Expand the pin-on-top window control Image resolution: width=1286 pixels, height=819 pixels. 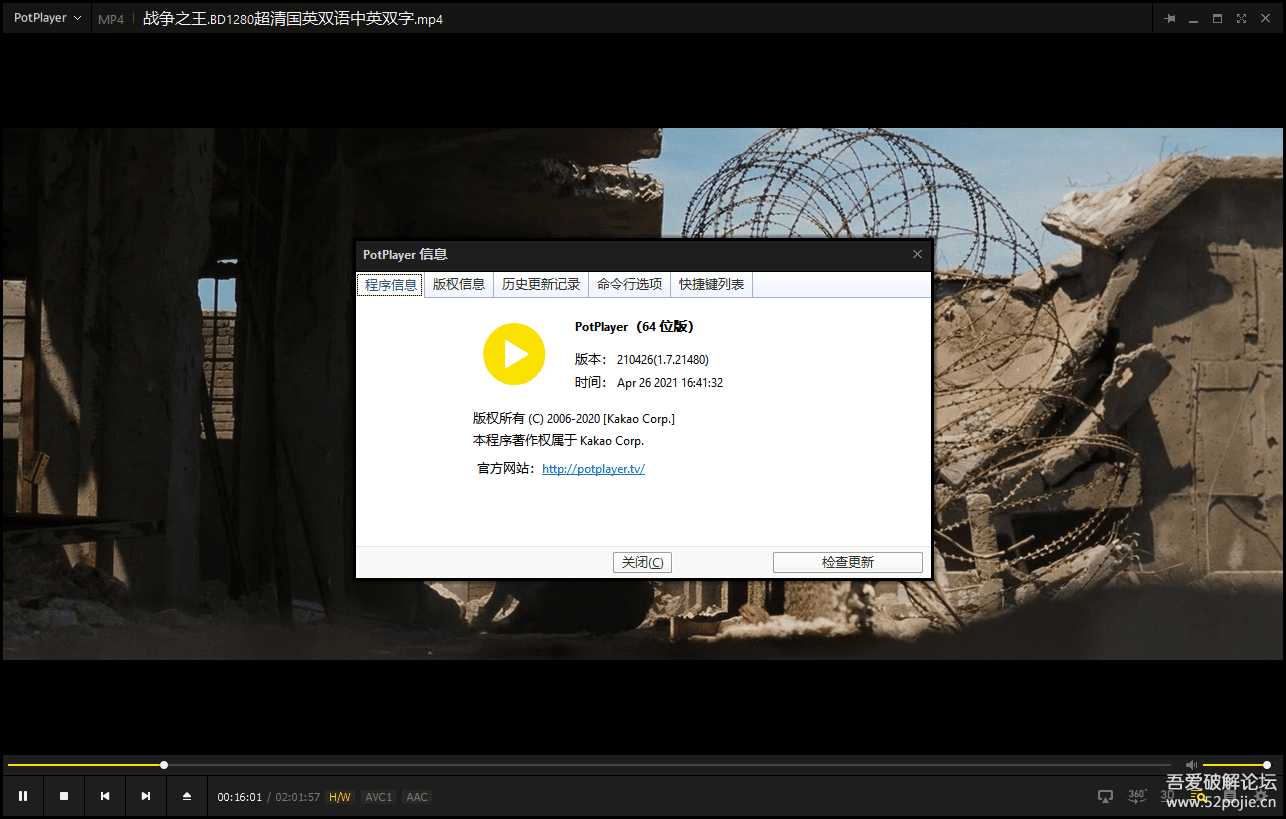1169,17
